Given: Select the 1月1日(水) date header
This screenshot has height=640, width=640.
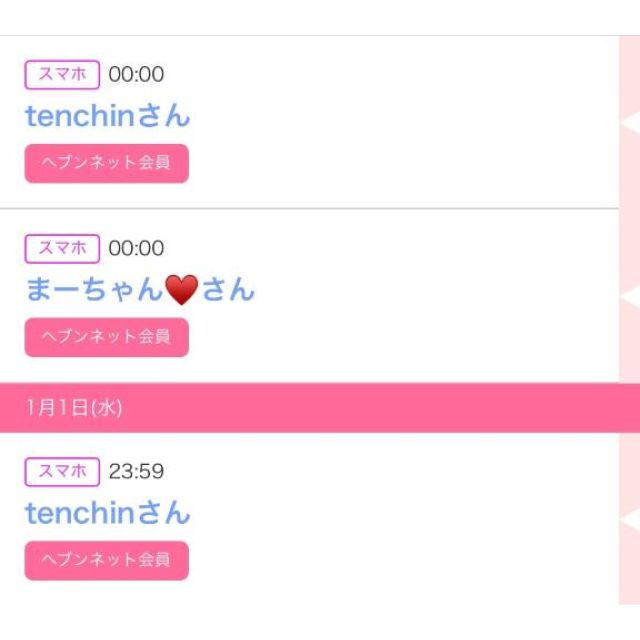Looking at the screenshot, I should [x=75, y=408].
